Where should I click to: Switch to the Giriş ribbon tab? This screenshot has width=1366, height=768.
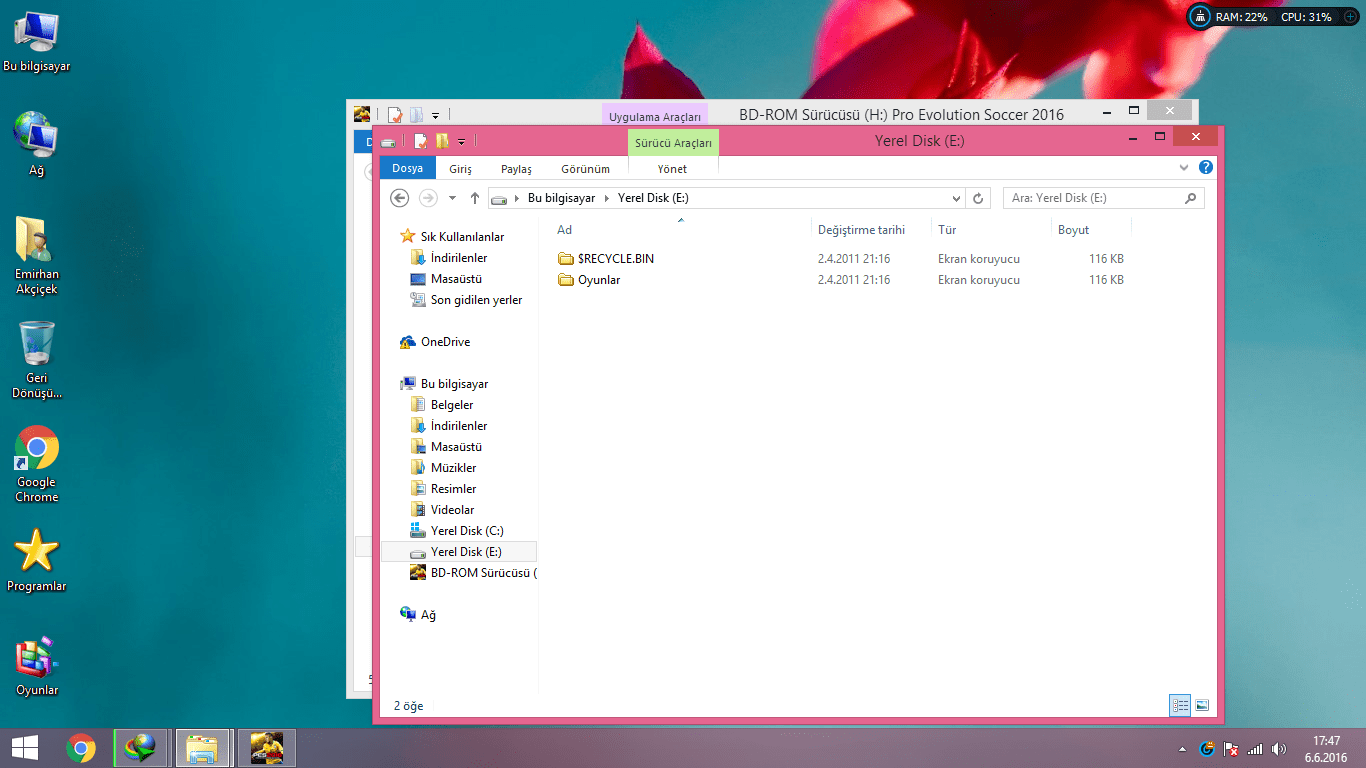click(x=460, y=169)
